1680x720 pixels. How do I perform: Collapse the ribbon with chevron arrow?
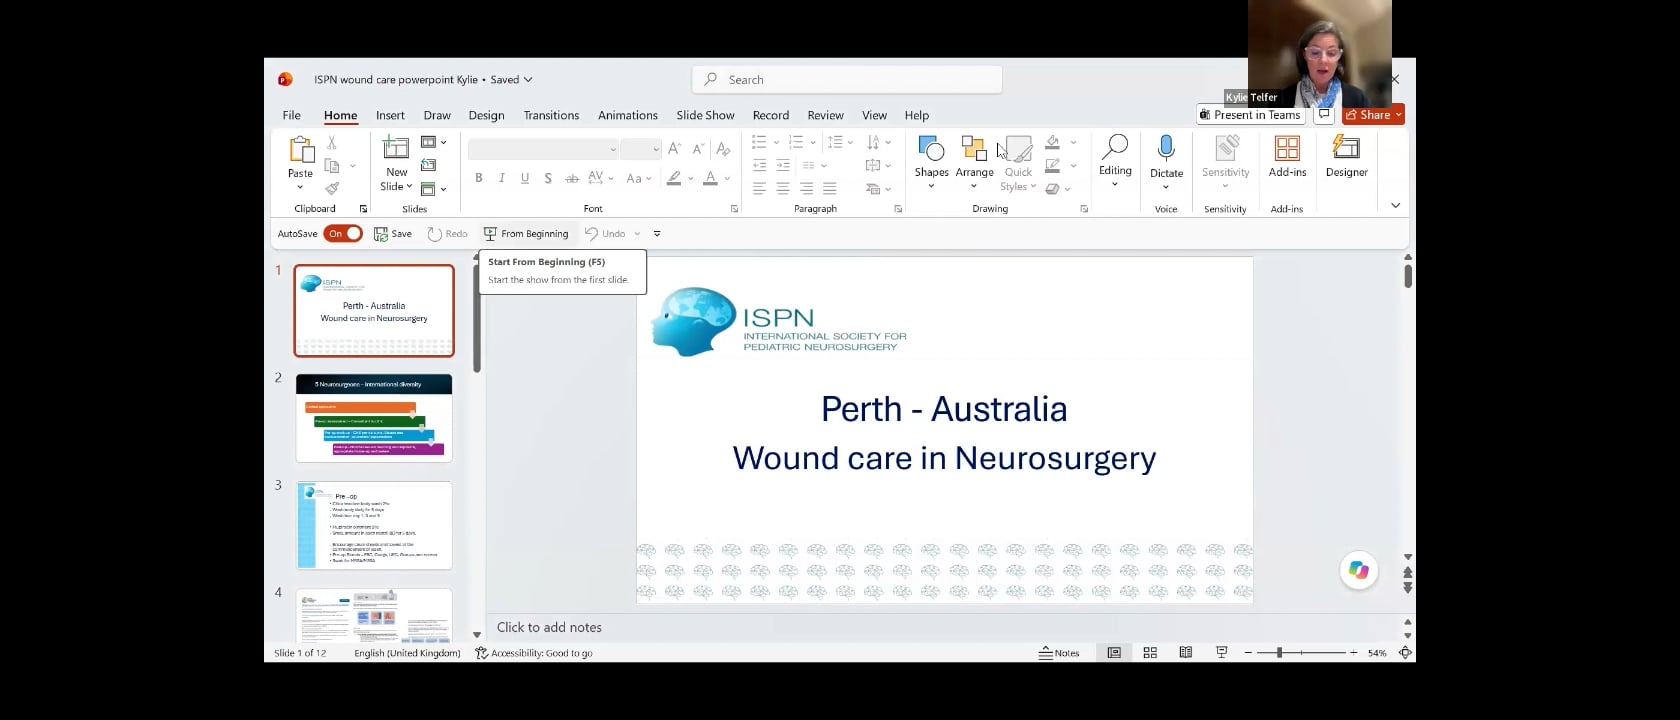pos(1395,206)
